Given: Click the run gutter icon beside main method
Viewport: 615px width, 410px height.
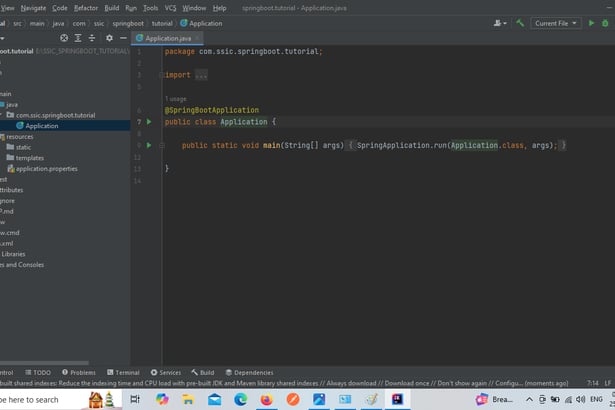Looking at the screenshot, I should pyautogui.click(x=149, y=145).
